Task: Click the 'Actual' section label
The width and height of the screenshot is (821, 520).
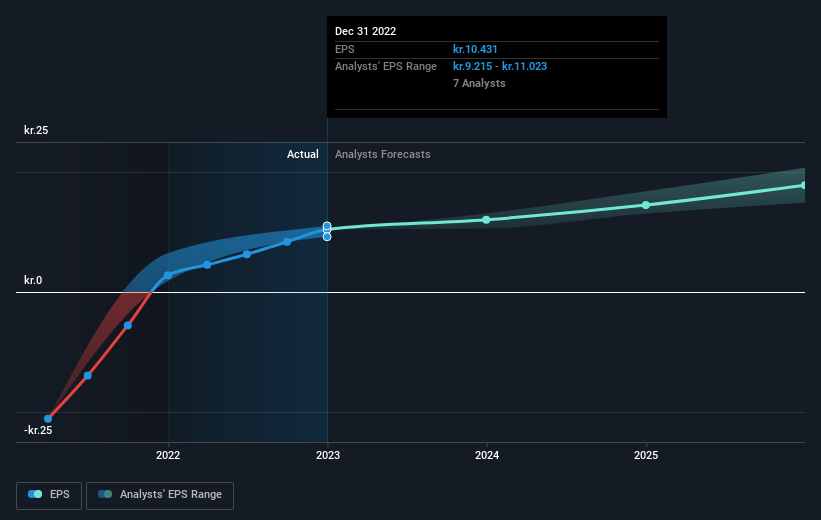Action: click(x=303, y=154)
